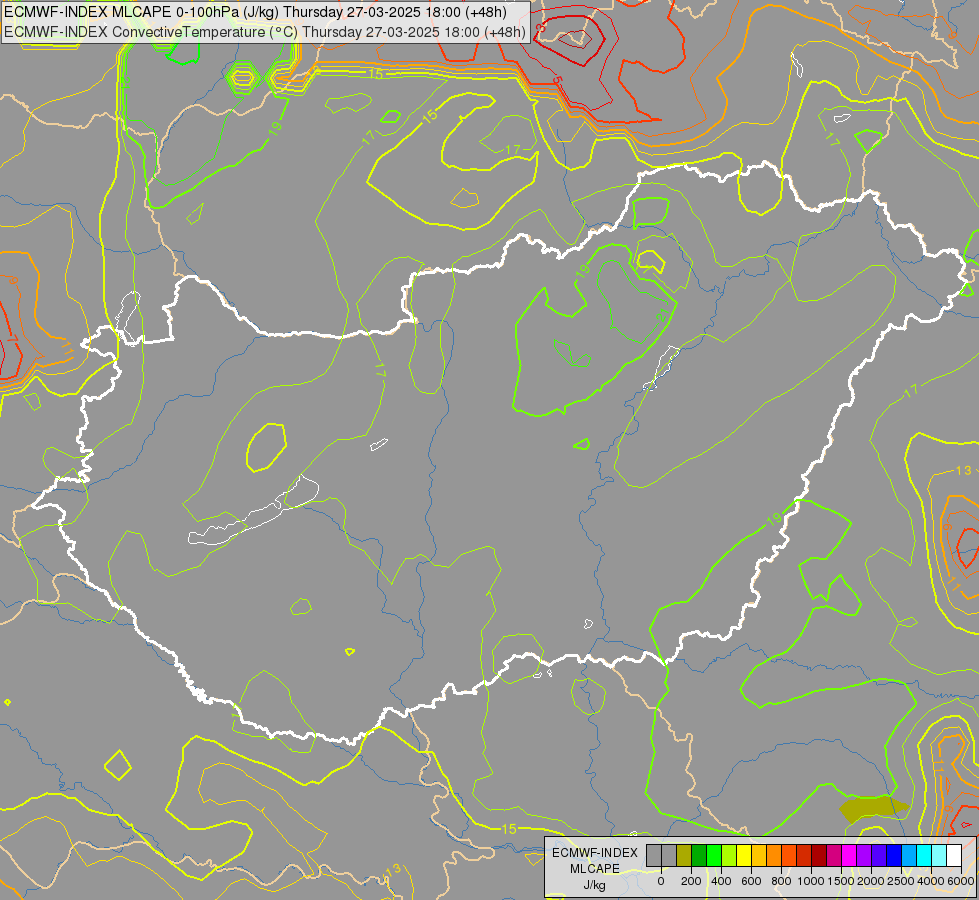This screenshot has width=979, height=900.
Task: Click the red-orange swatch starting at 800
Action: tap(789, 855)
